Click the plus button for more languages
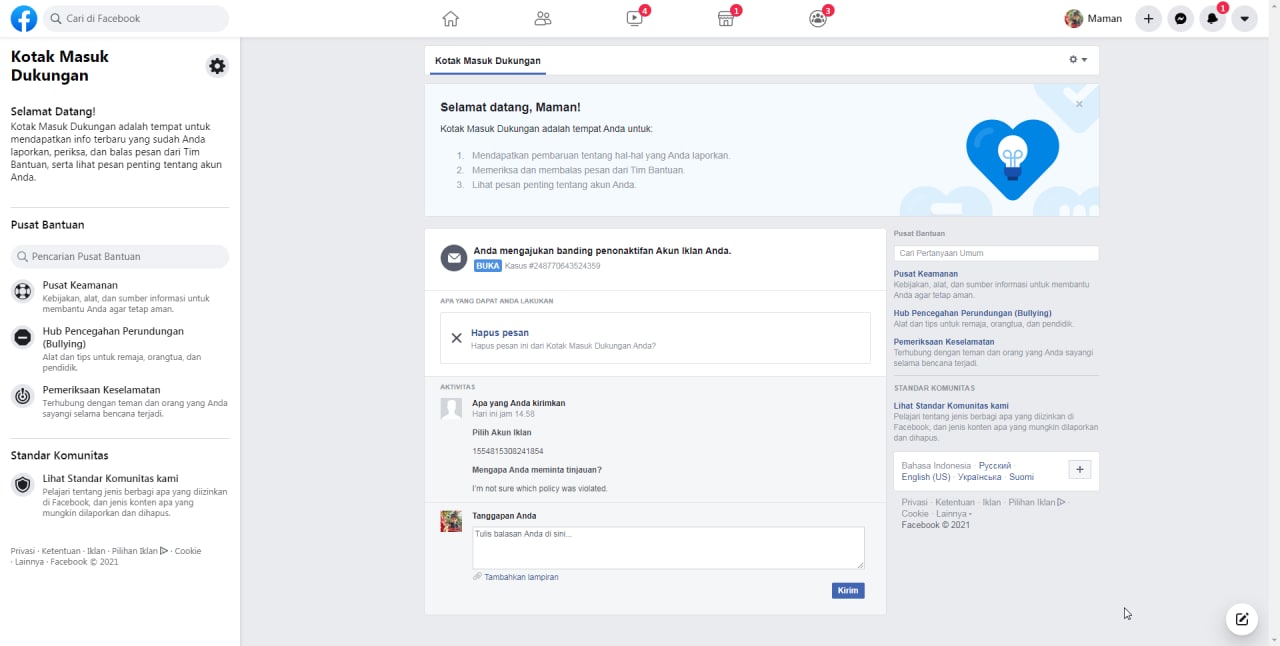 pos(1080,470)
